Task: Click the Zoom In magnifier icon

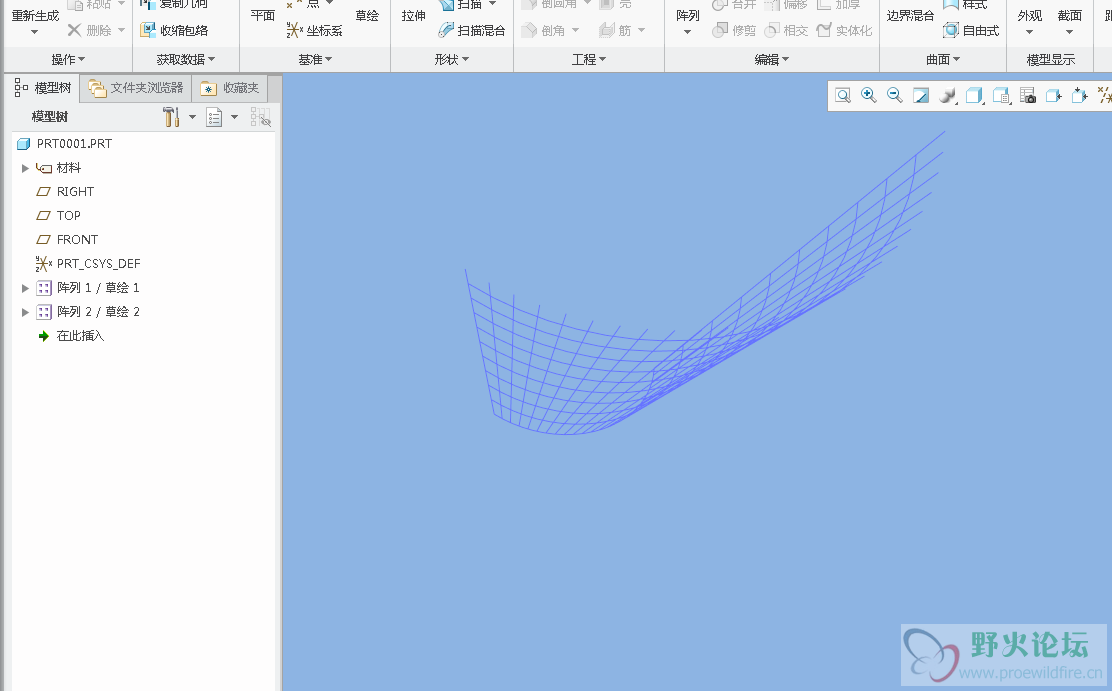Action: coord(869,96)
